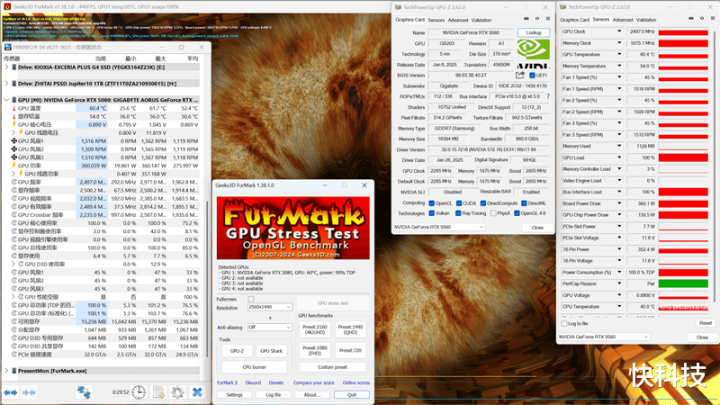720x405 pixels.
Task: Click the GPU-Z Graphics Card screenshot camera icon
Action: pos(526,19)
